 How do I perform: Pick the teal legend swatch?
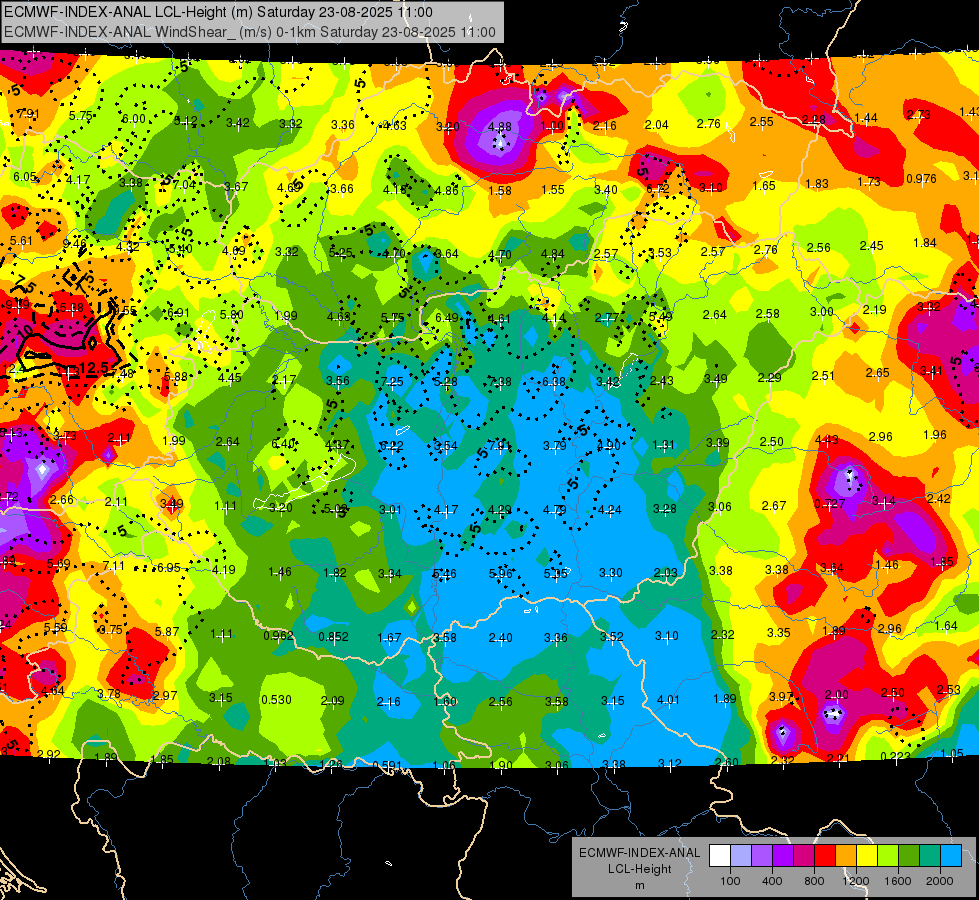pos(929,856)
